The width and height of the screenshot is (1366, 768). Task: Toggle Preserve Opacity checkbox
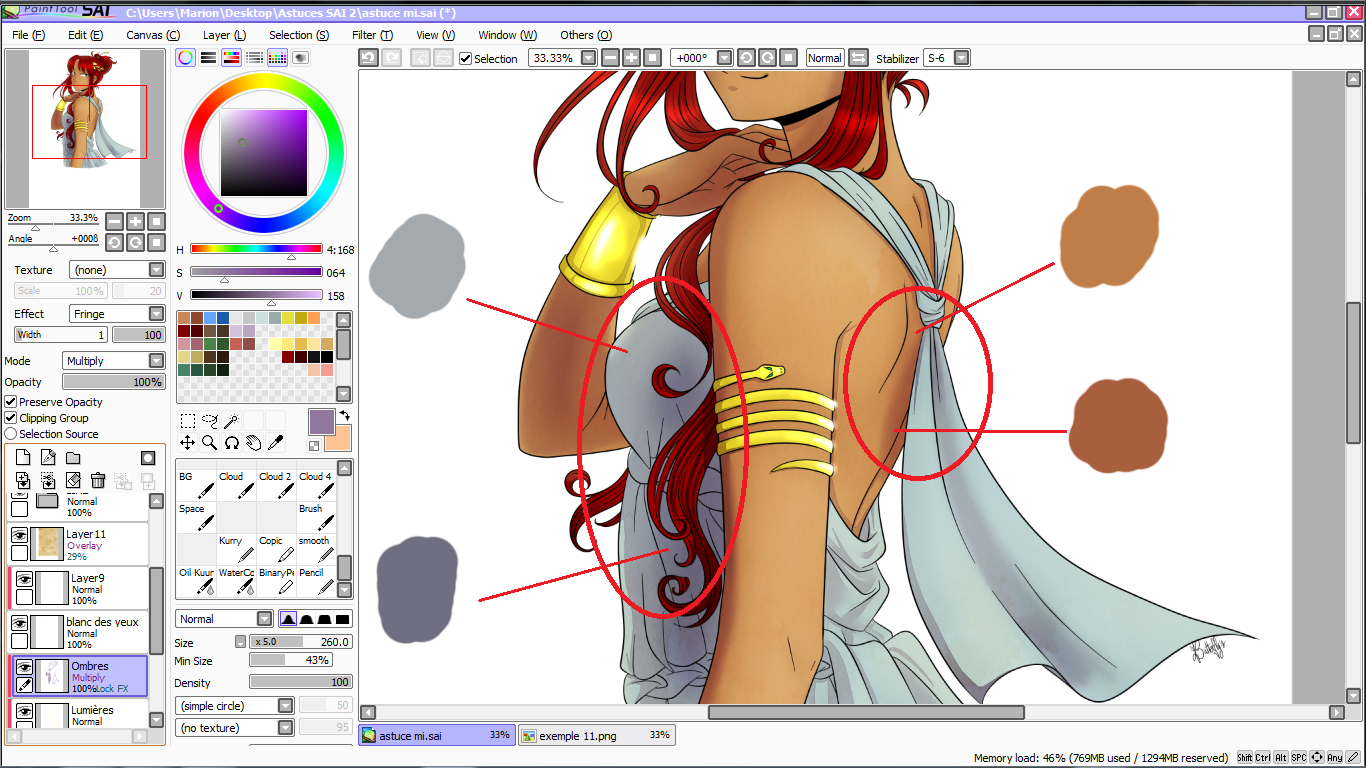point(11,402)
